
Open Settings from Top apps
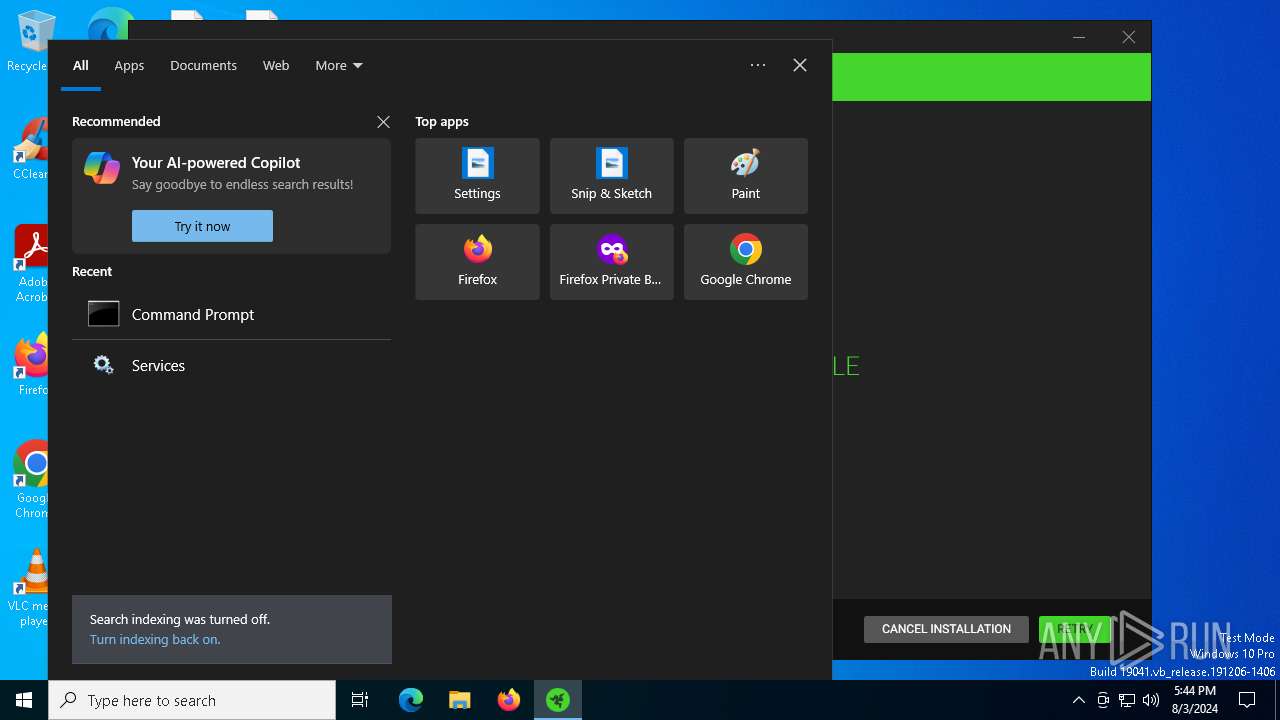[477, 176]
